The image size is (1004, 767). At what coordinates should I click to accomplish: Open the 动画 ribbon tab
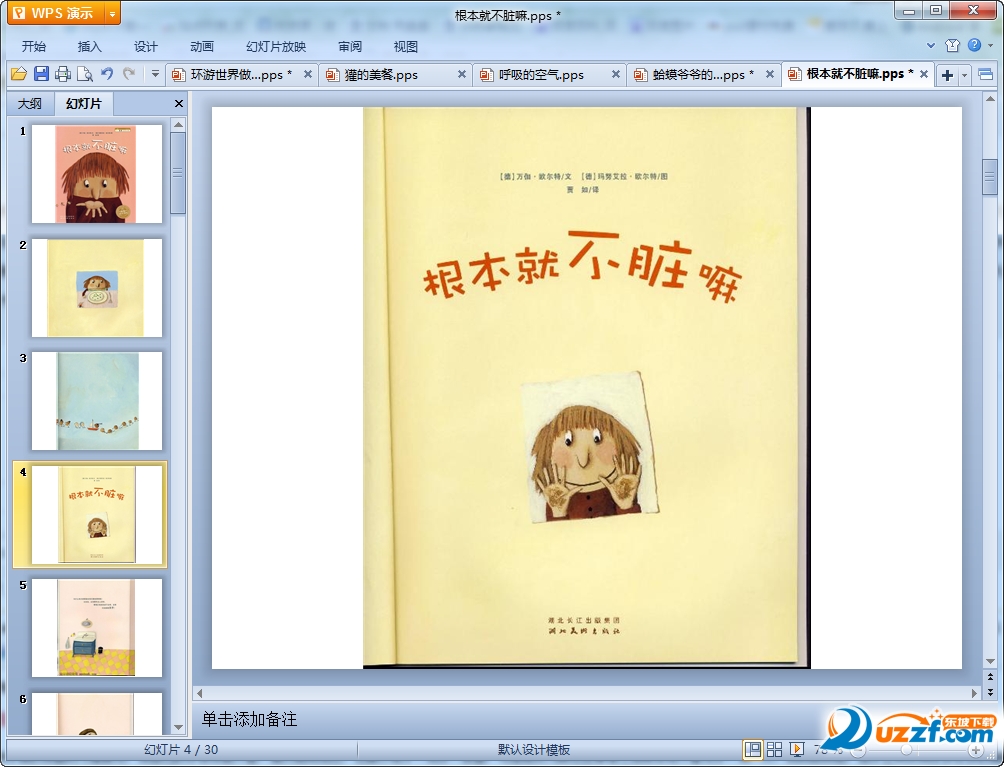[202, 46]
